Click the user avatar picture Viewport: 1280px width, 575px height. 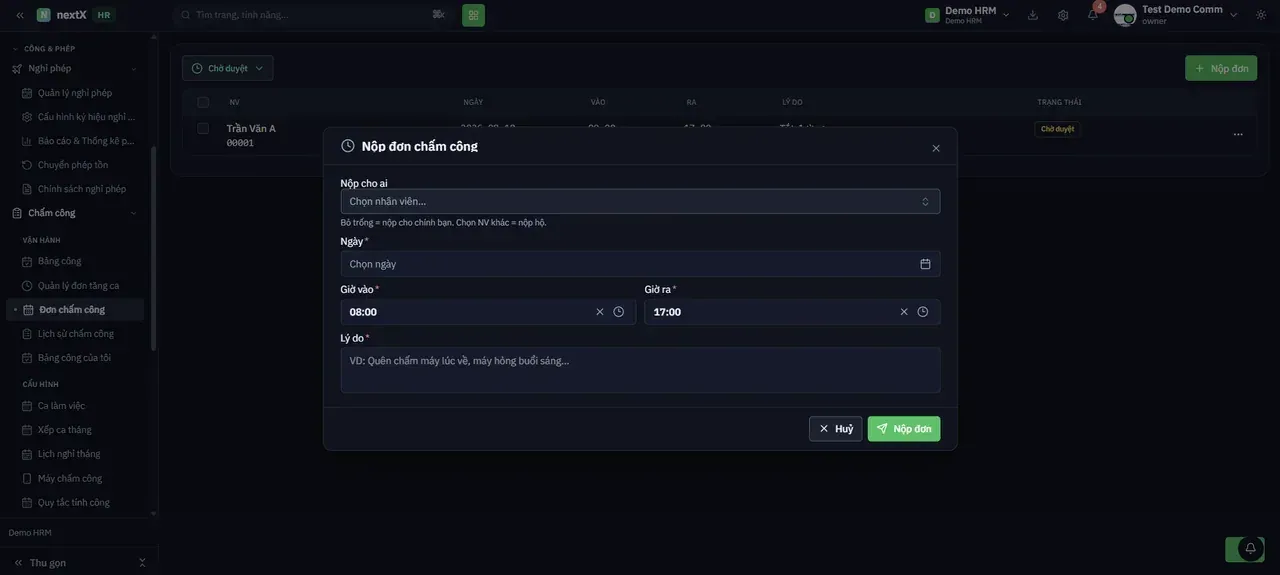1125,15
